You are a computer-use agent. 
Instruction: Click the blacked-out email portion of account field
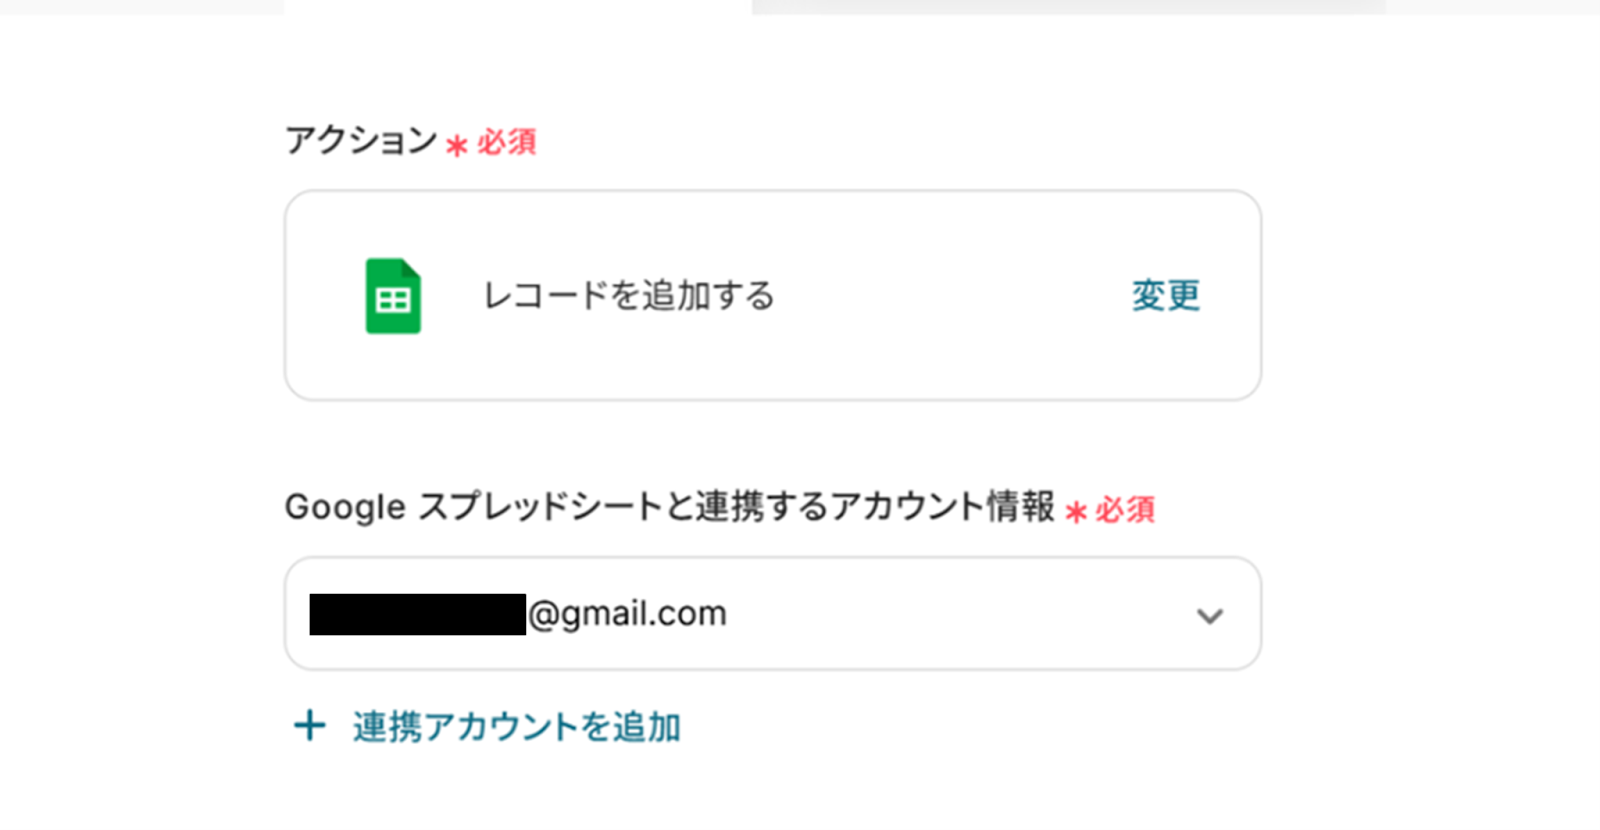tap(418, 614)
